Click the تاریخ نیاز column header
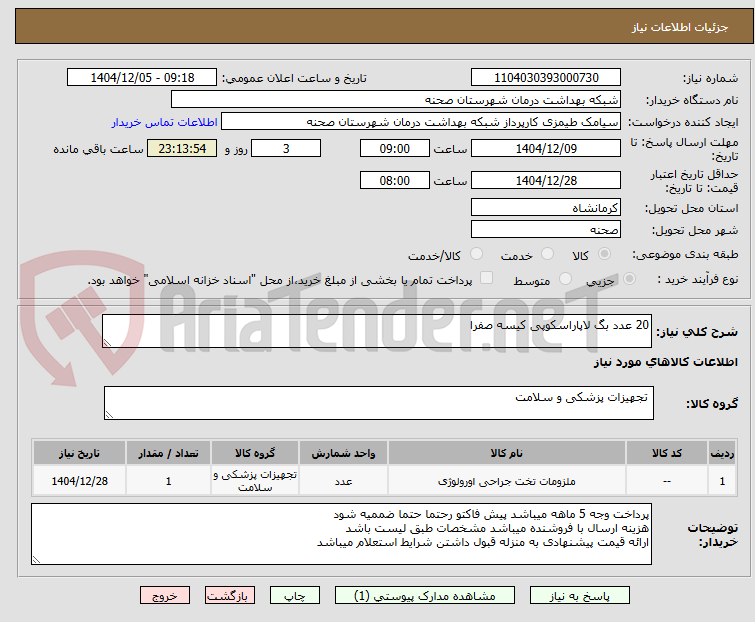The width and height of the screenshot is (755, 622). [79, 453]
